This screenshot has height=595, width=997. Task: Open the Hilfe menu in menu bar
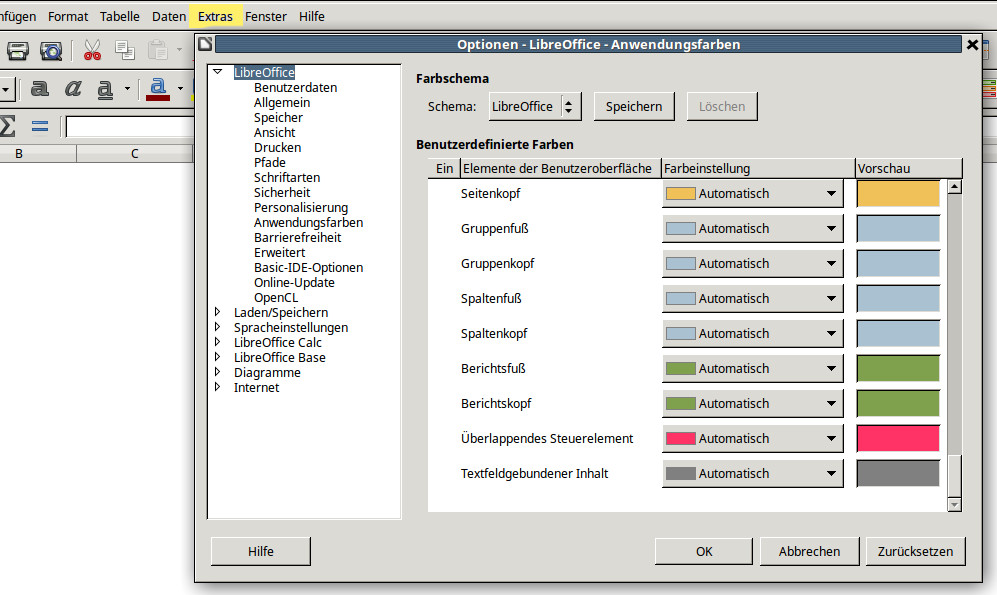(x=312, y=17)
